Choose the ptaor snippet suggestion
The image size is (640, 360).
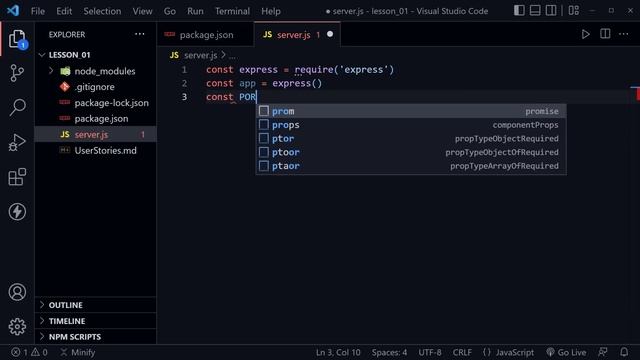[x=411, y=166]
